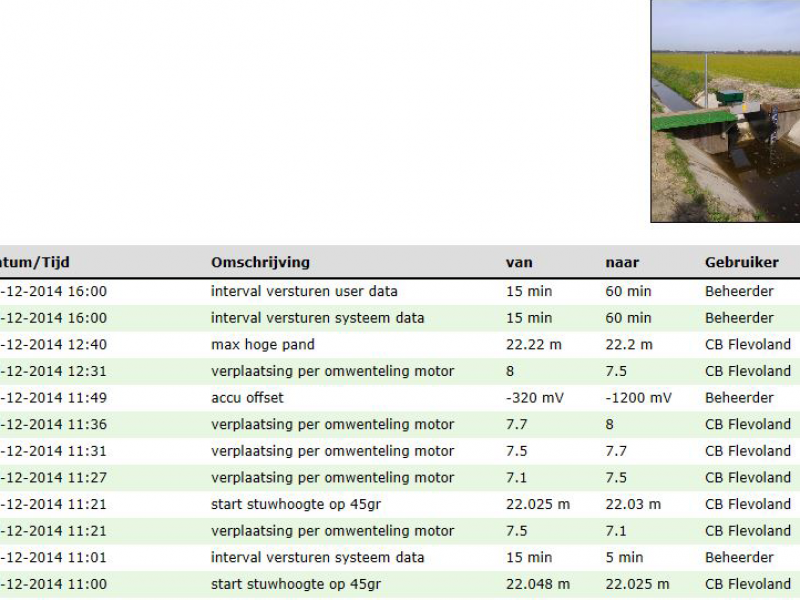
Task: Select the 5 min 'naar' value
Action: click(x=625, y=558)
